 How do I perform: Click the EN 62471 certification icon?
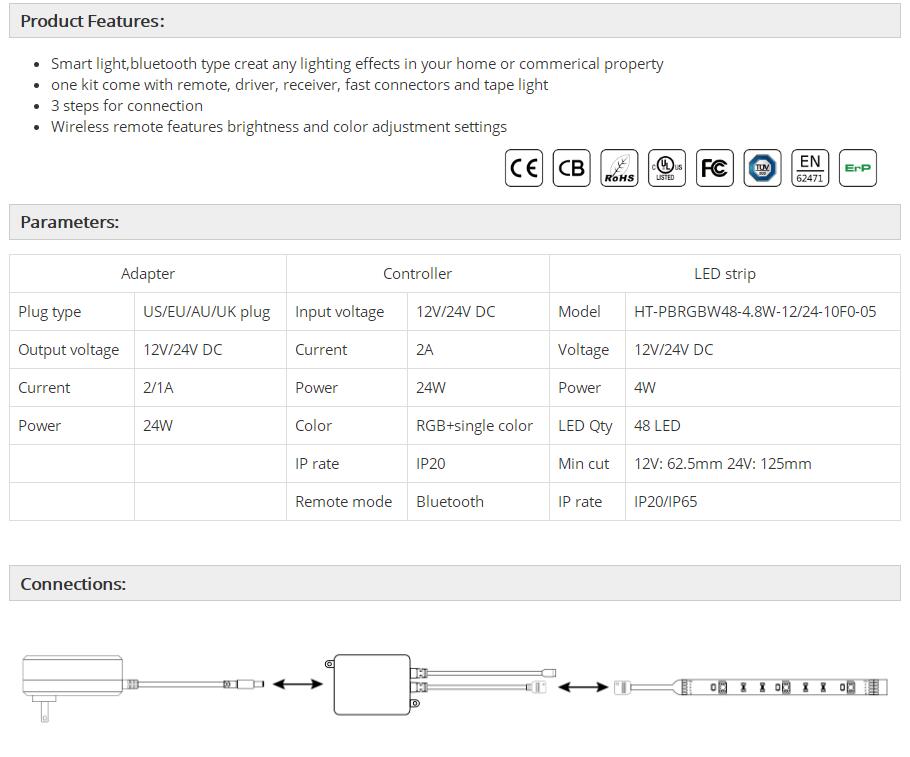(810, 168)
